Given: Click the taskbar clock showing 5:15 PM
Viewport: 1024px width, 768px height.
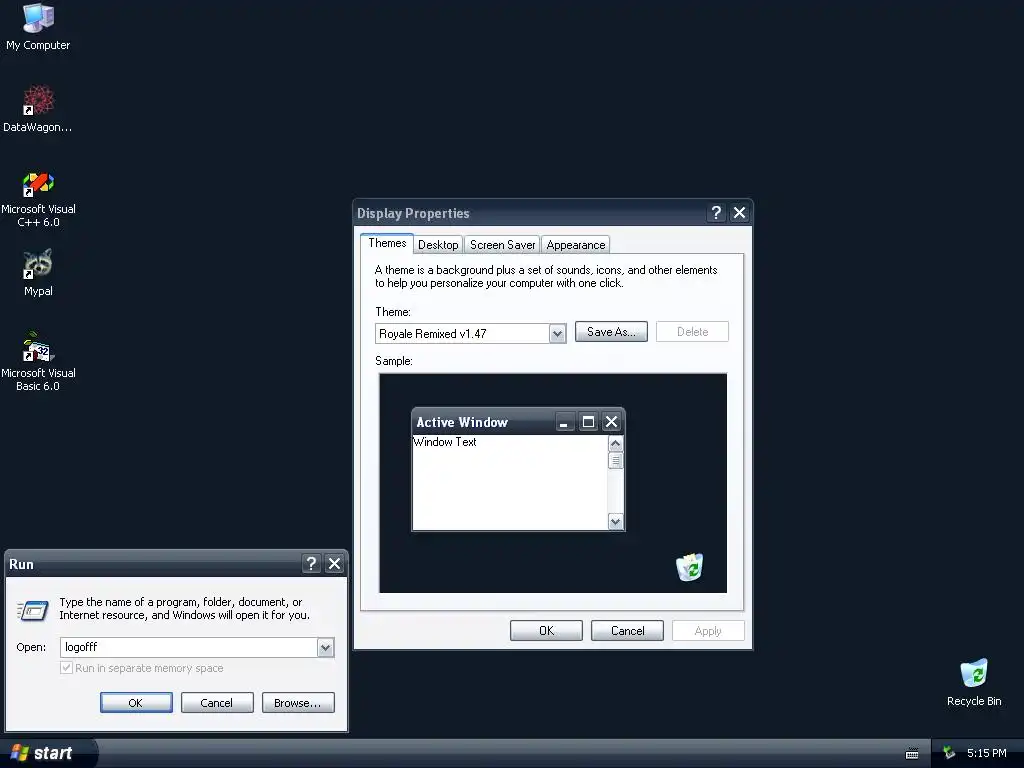Looking at the screenshot, I should tap(987, 753).
